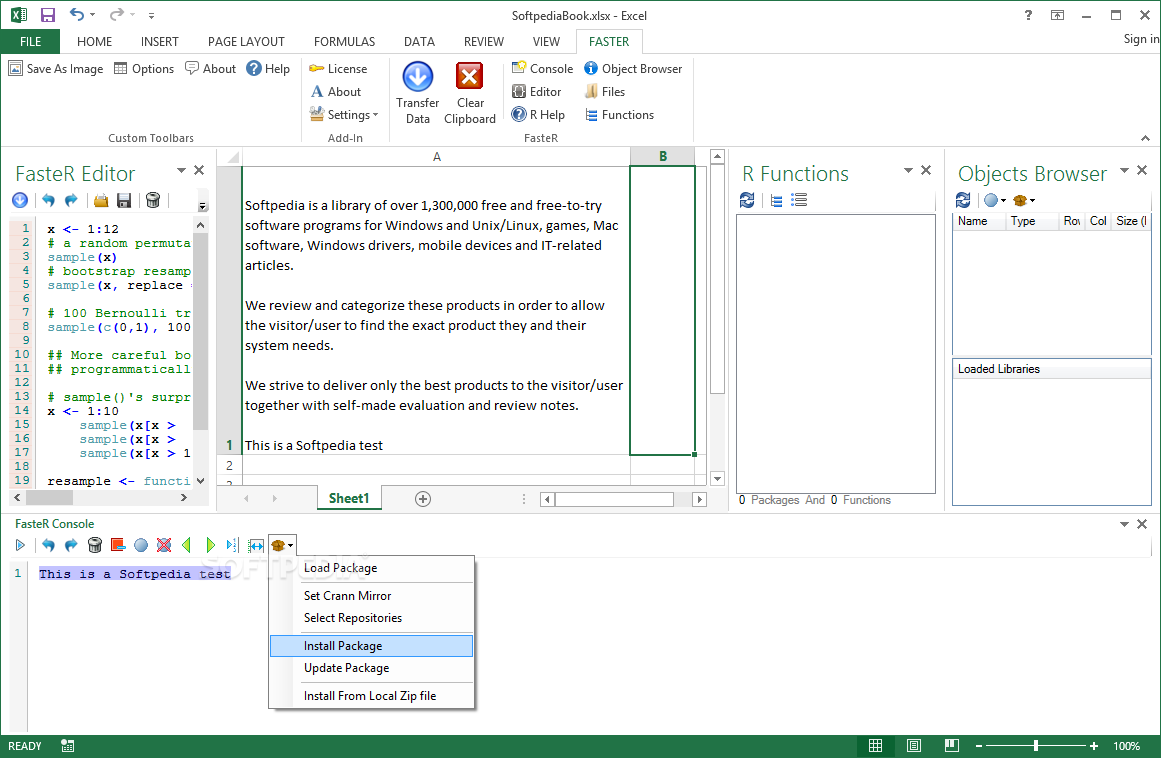
Task: Click License in the Add-In group
Action: pos(338,69)
